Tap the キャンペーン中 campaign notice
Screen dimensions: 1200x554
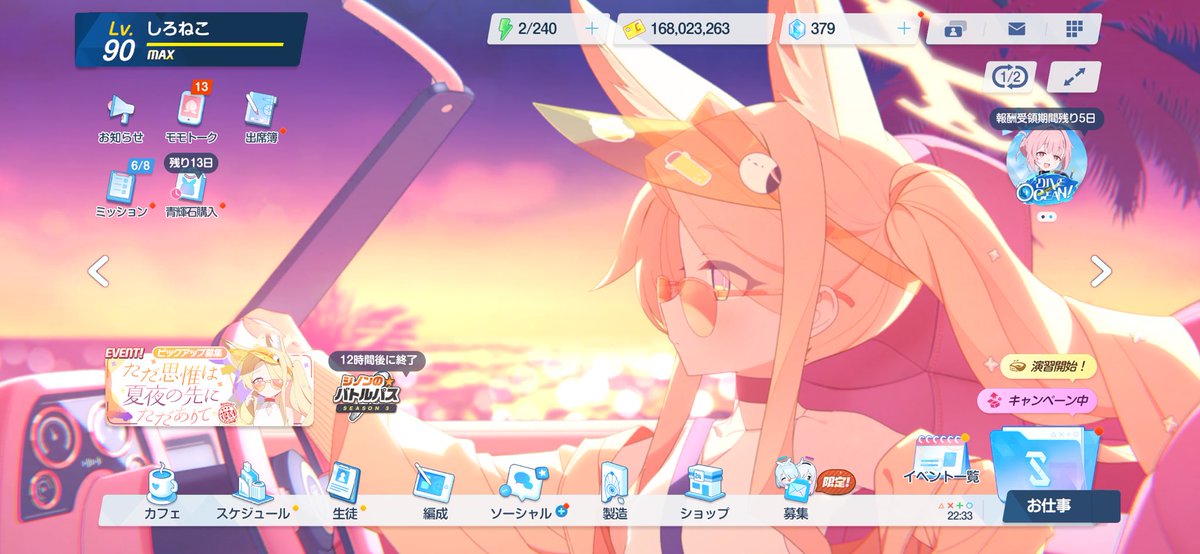tap(1036, 401)
